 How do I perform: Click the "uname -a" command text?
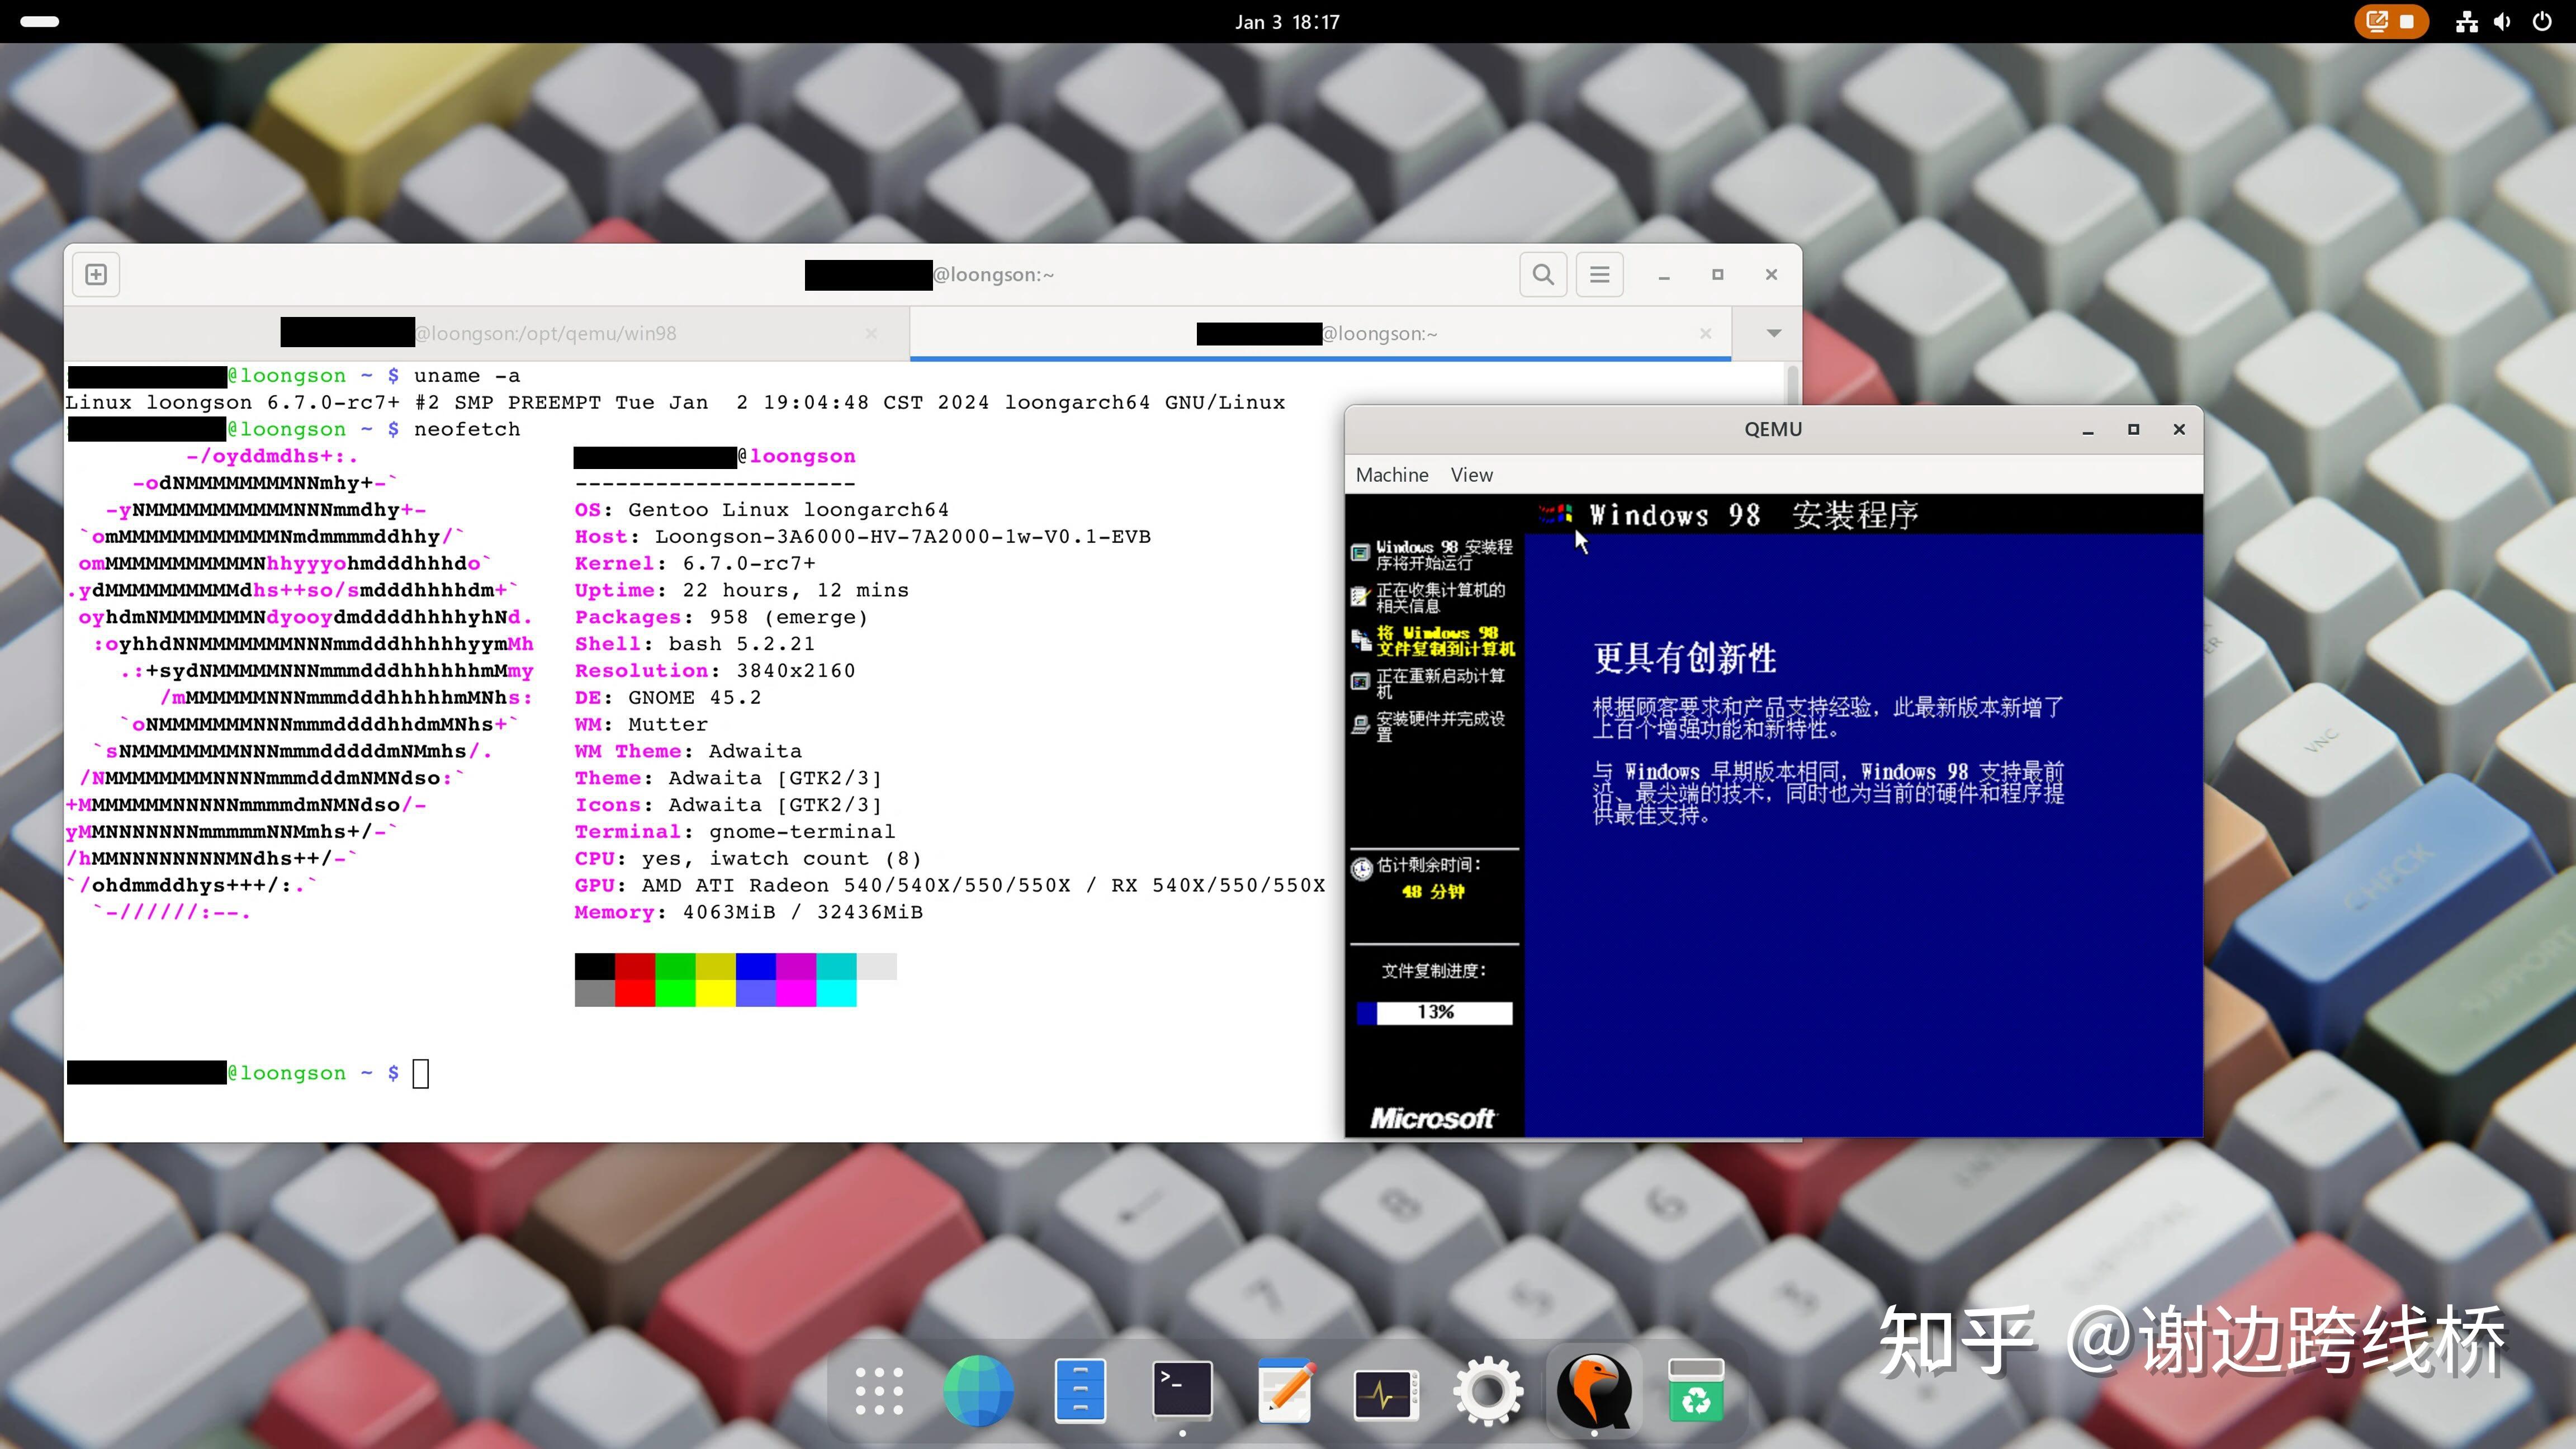[467, 375]
